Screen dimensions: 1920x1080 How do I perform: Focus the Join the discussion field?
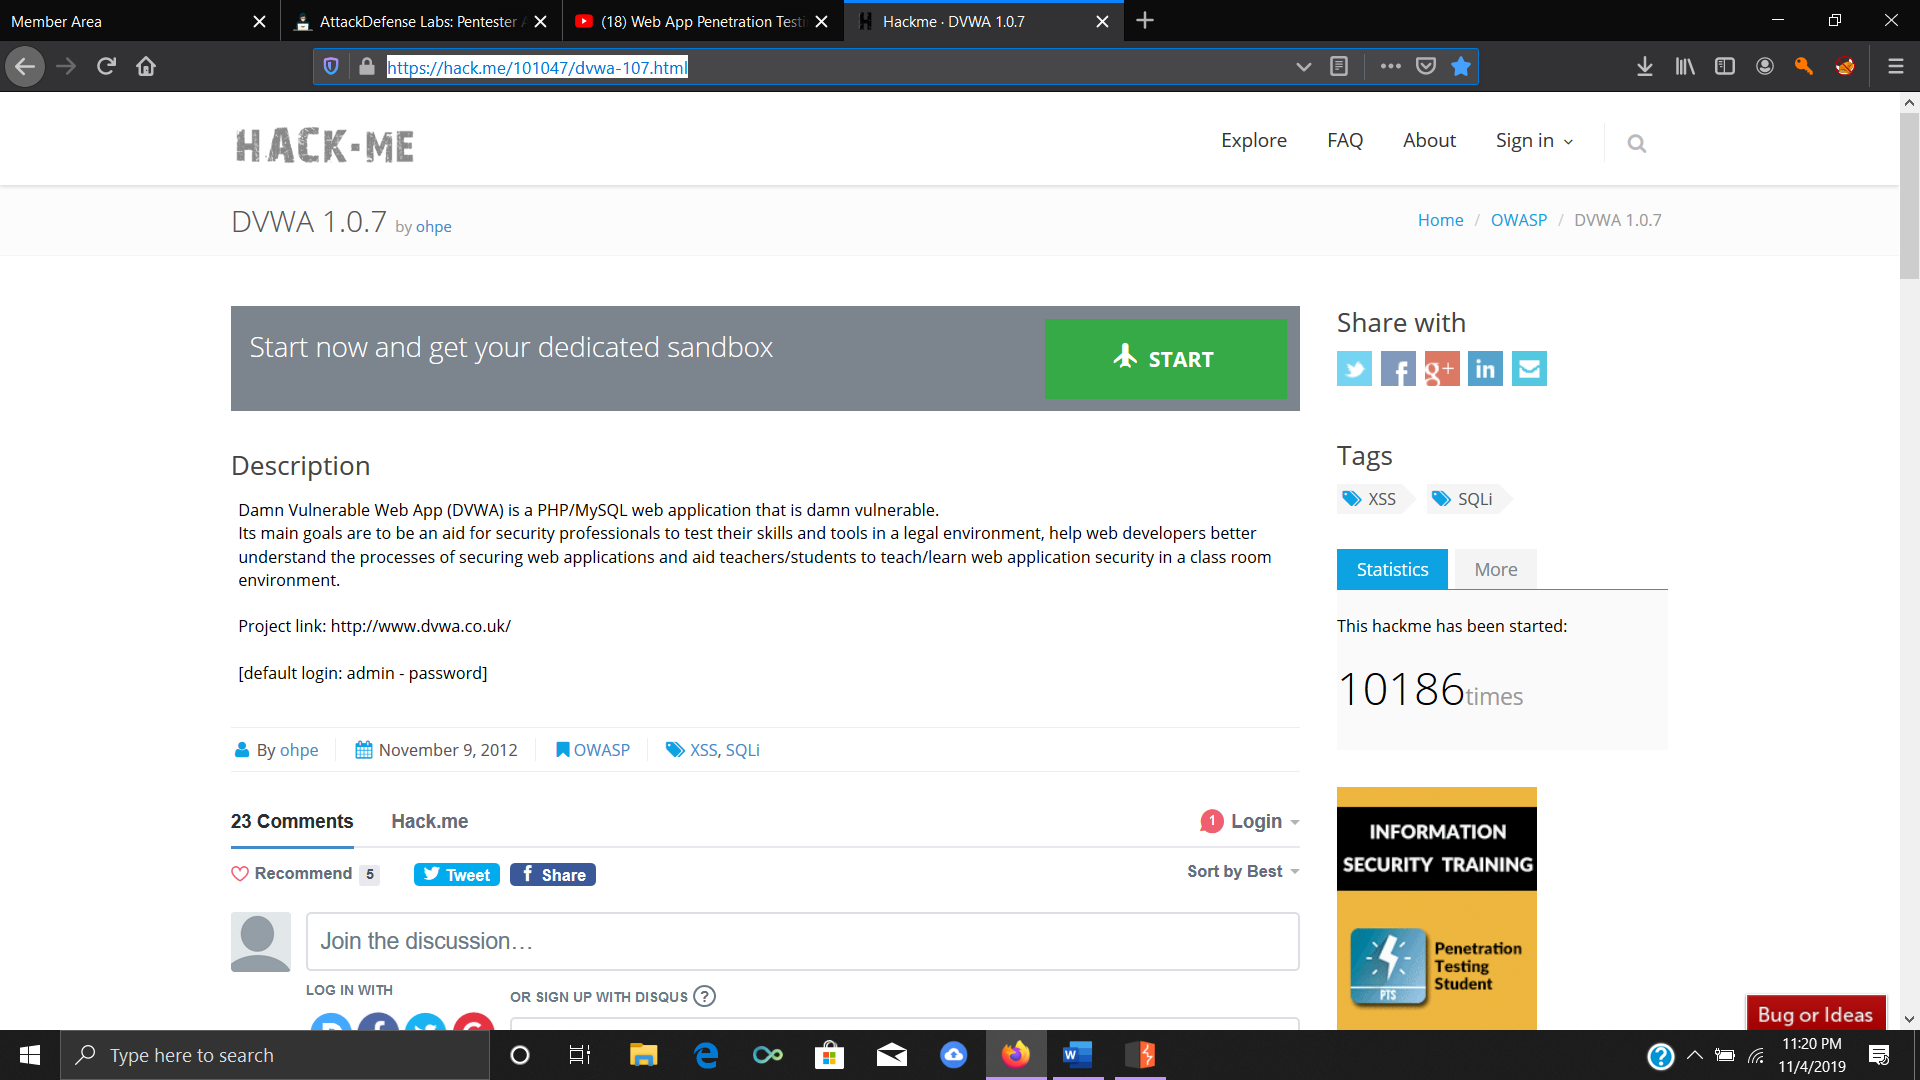(x=802, y=941)
